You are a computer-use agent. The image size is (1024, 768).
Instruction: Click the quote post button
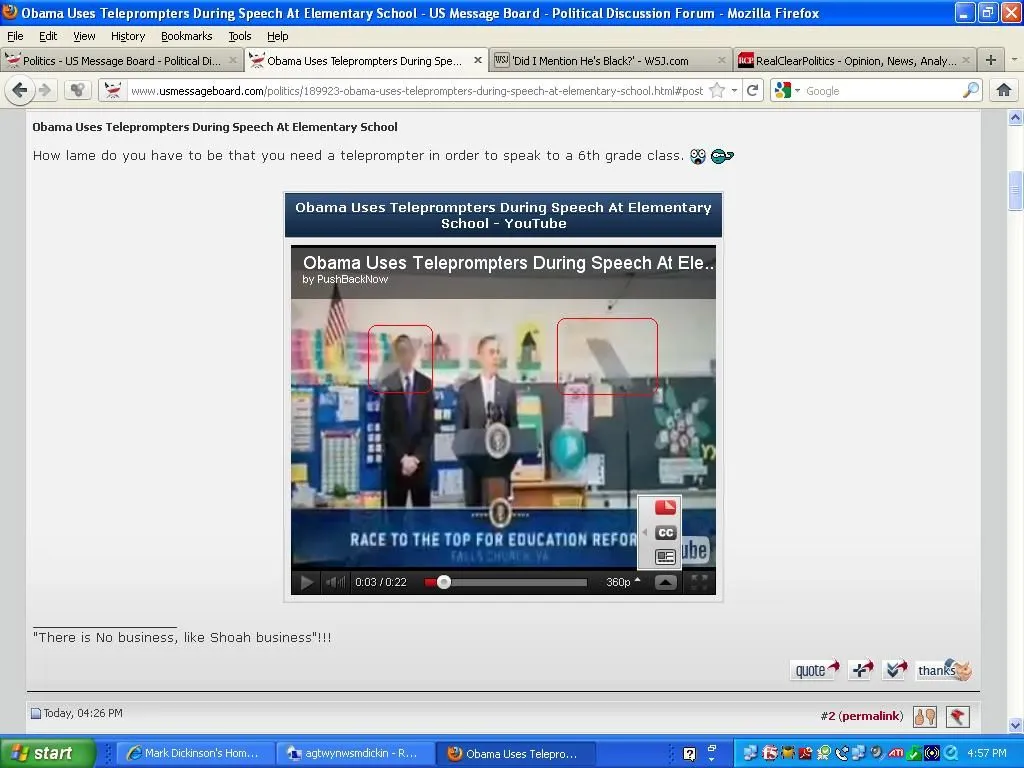click(815, 670)
